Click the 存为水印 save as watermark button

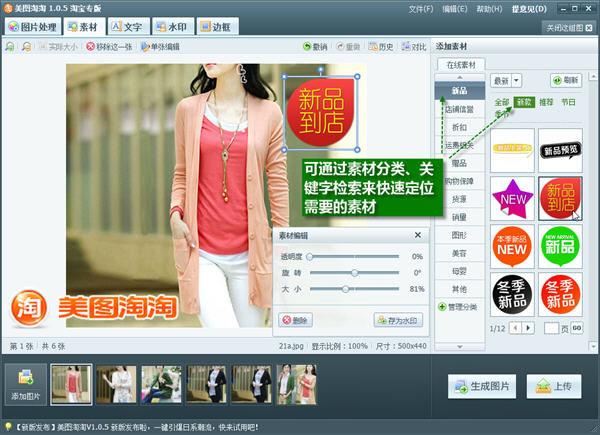click(x=398, y=320)
